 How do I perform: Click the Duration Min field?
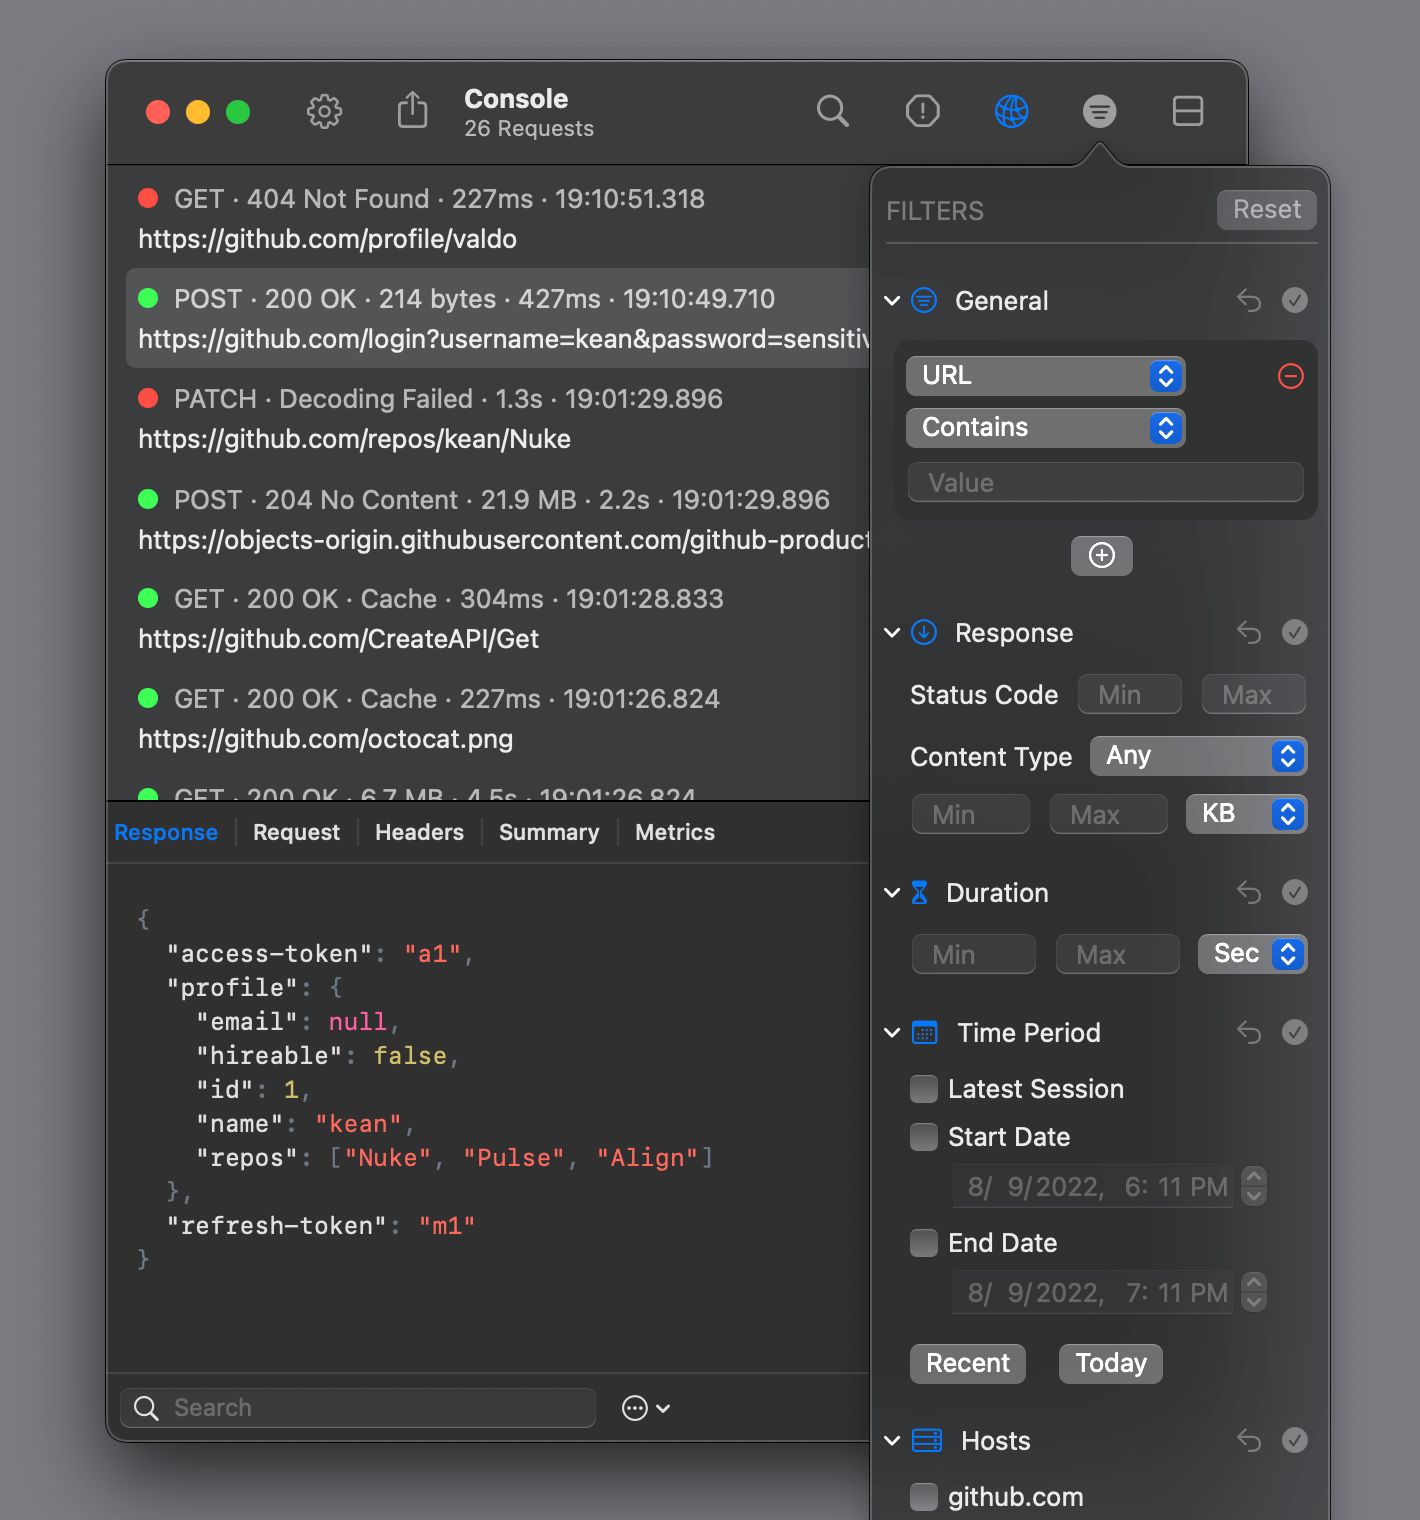pyautogui.click(x=974, y=954)
